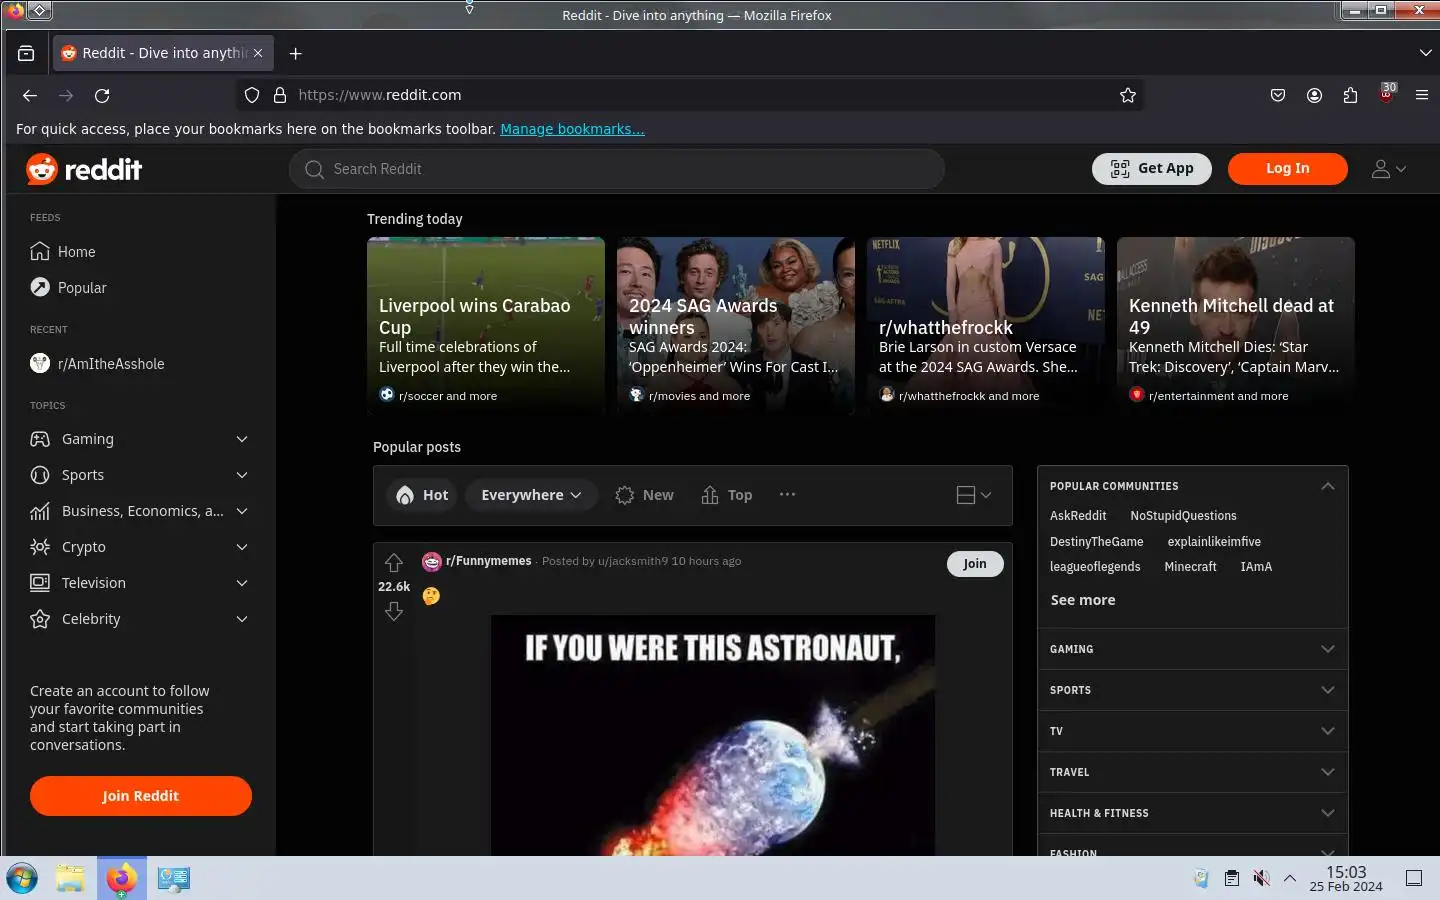Click See more communities
Image resolution: width=1440 pixels, height=900 pixels.
[1083, 600]
